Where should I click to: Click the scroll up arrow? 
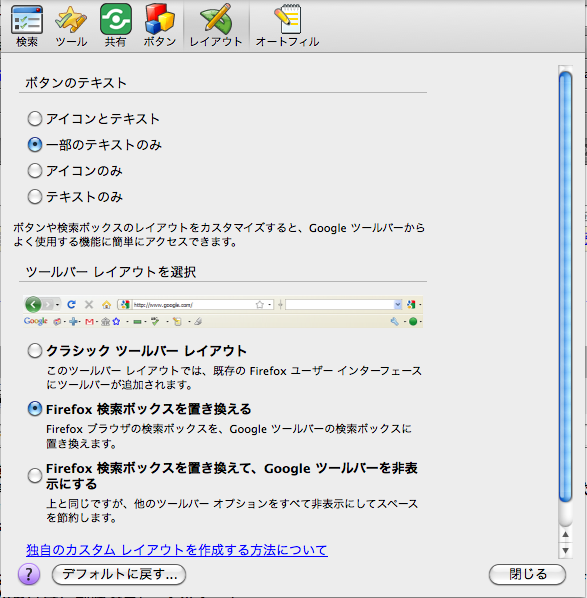tap(566, 534)
